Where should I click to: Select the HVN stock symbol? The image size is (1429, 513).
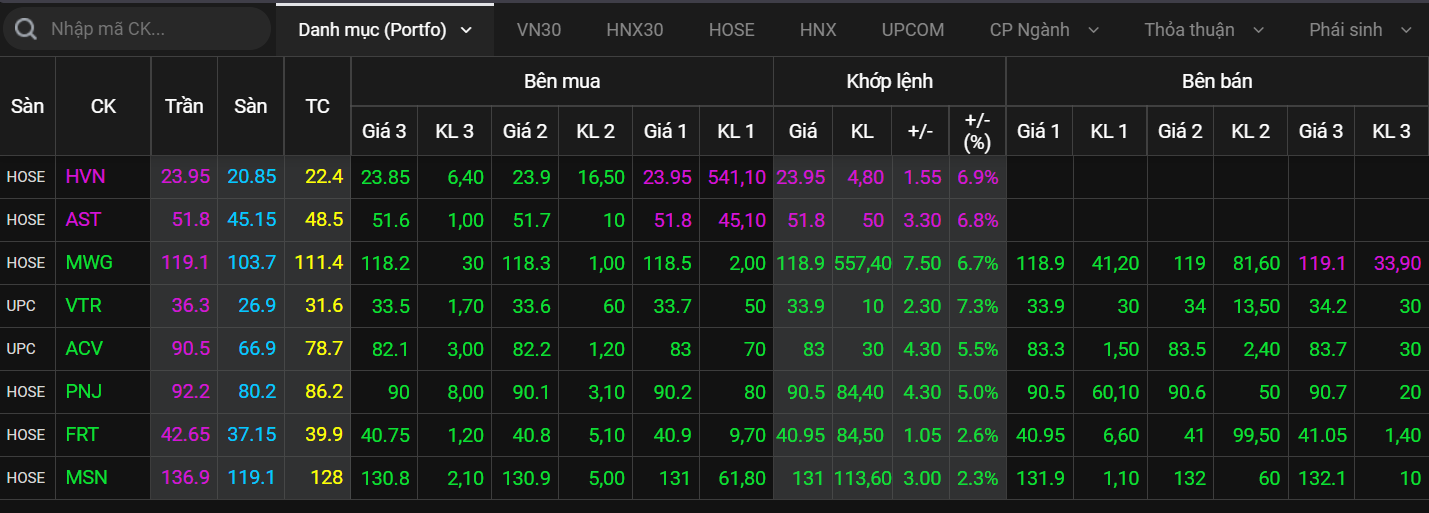pyautogui.click(x=85, y=177)
